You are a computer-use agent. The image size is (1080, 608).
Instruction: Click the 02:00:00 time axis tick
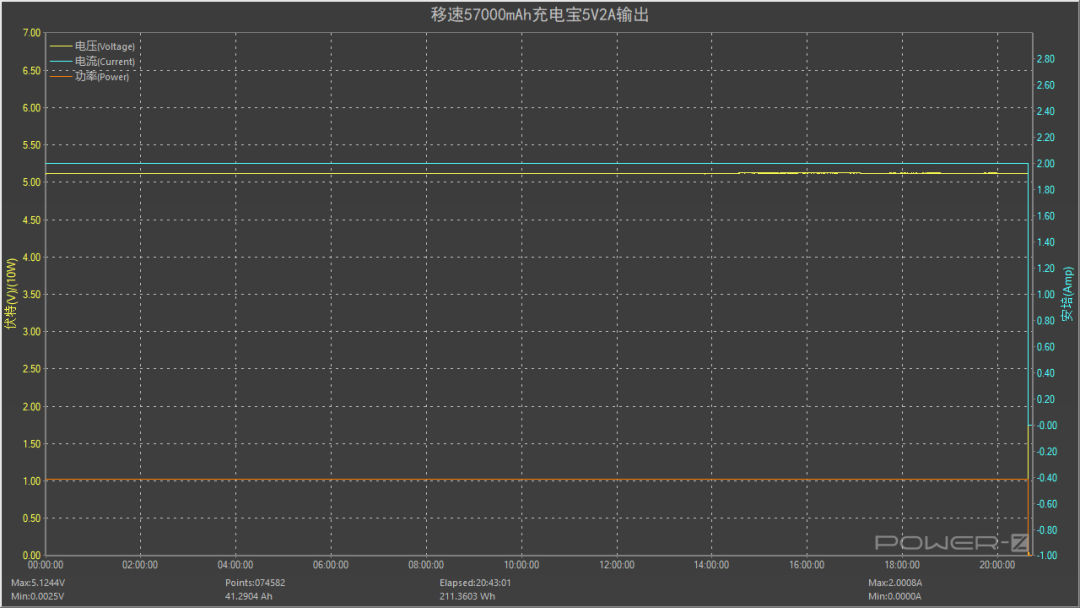pyautogui.click(x=141, y=565)
